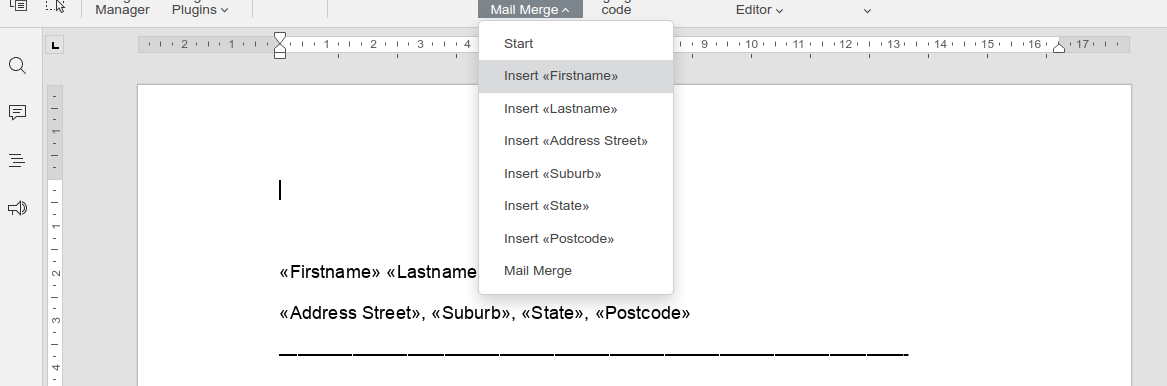Expand the Editor dropdown
This screenshot has height=386, width=1167.
point(759,10)
